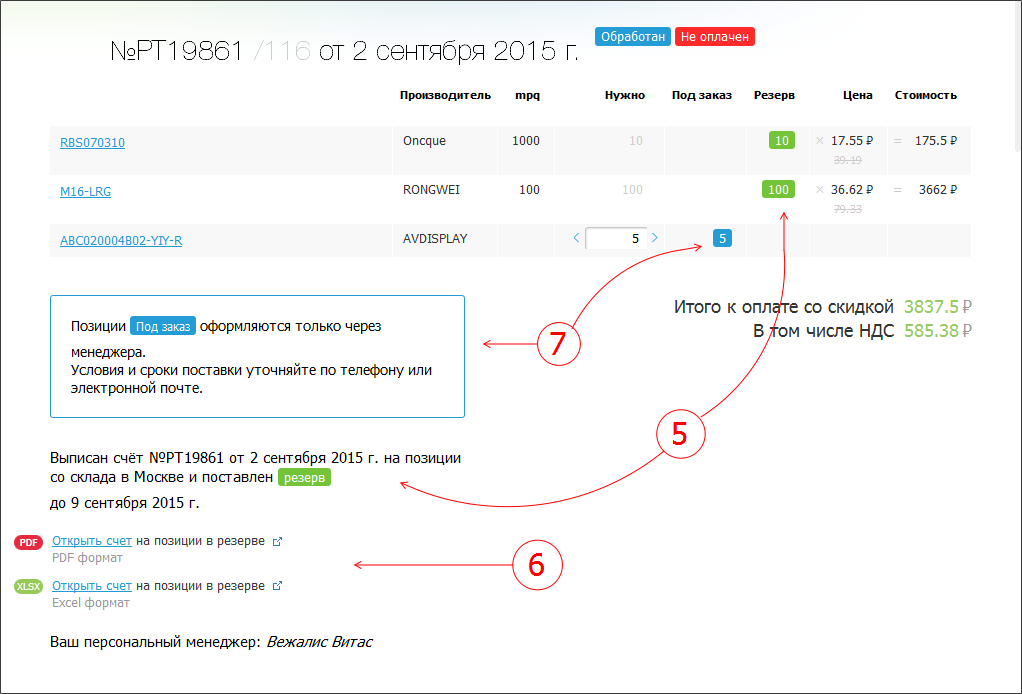Click external link icon beside Excel invoice

pyautogui.click(x=278, y=586)
